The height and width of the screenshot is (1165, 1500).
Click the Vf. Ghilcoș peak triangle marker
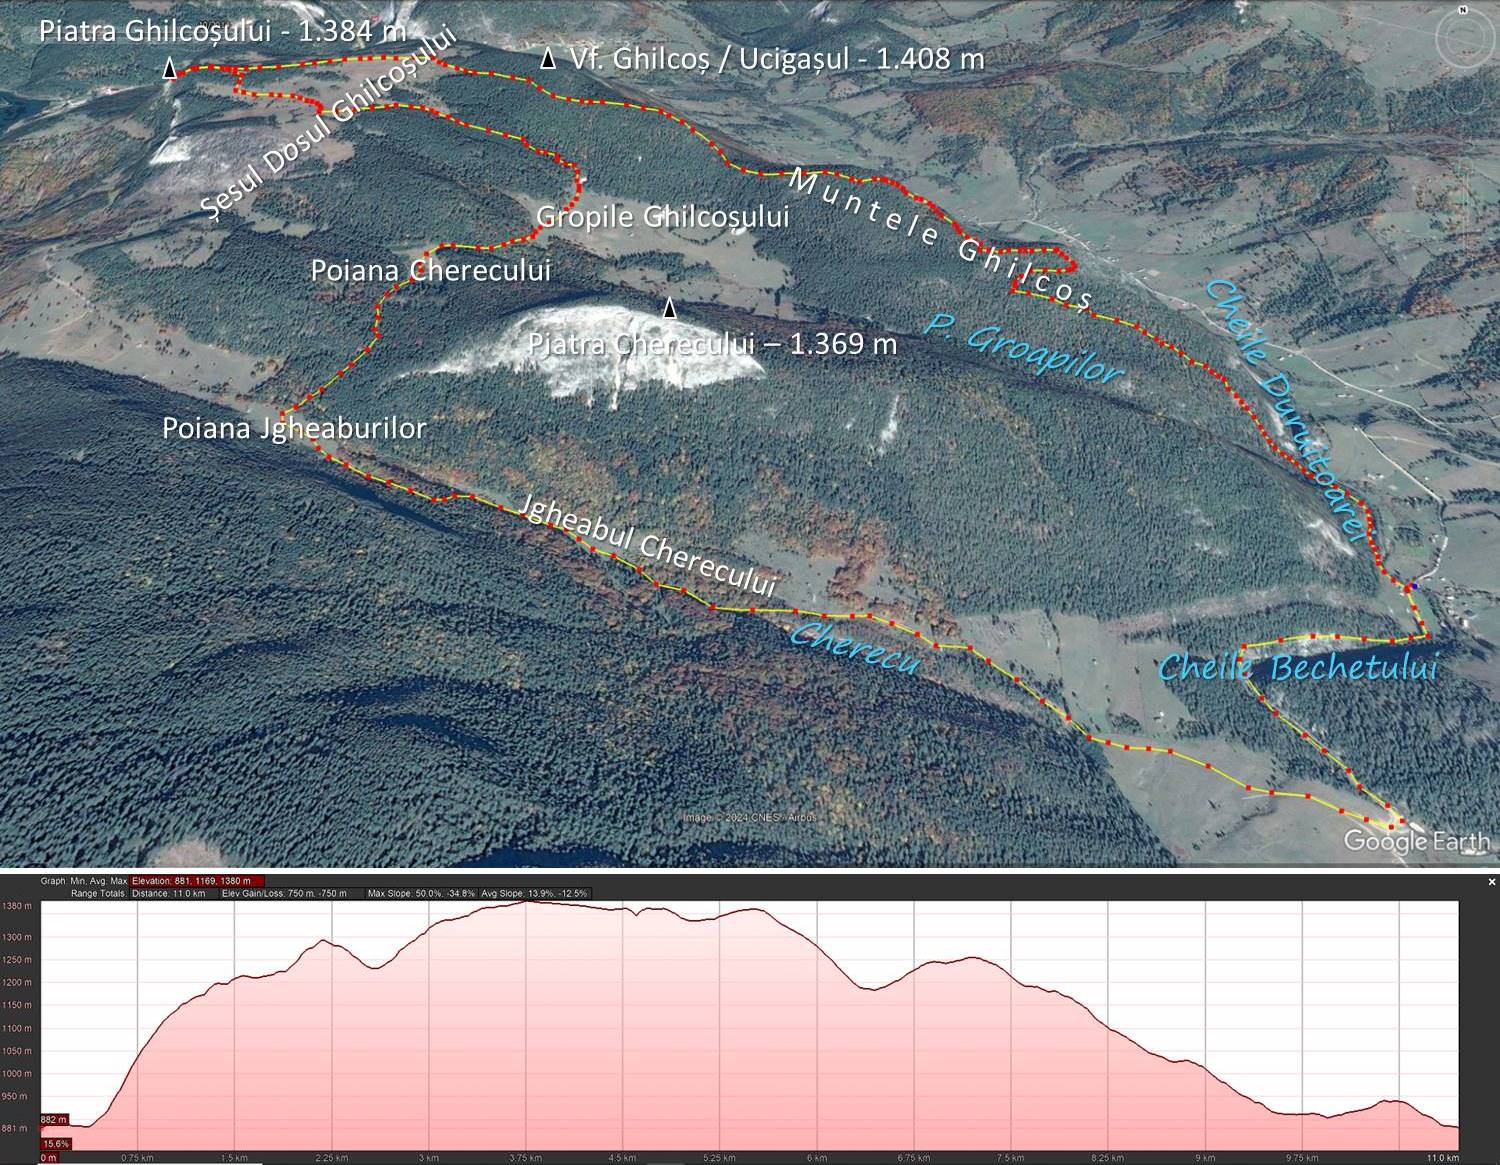pyautogui.click(x=548, y=59)
